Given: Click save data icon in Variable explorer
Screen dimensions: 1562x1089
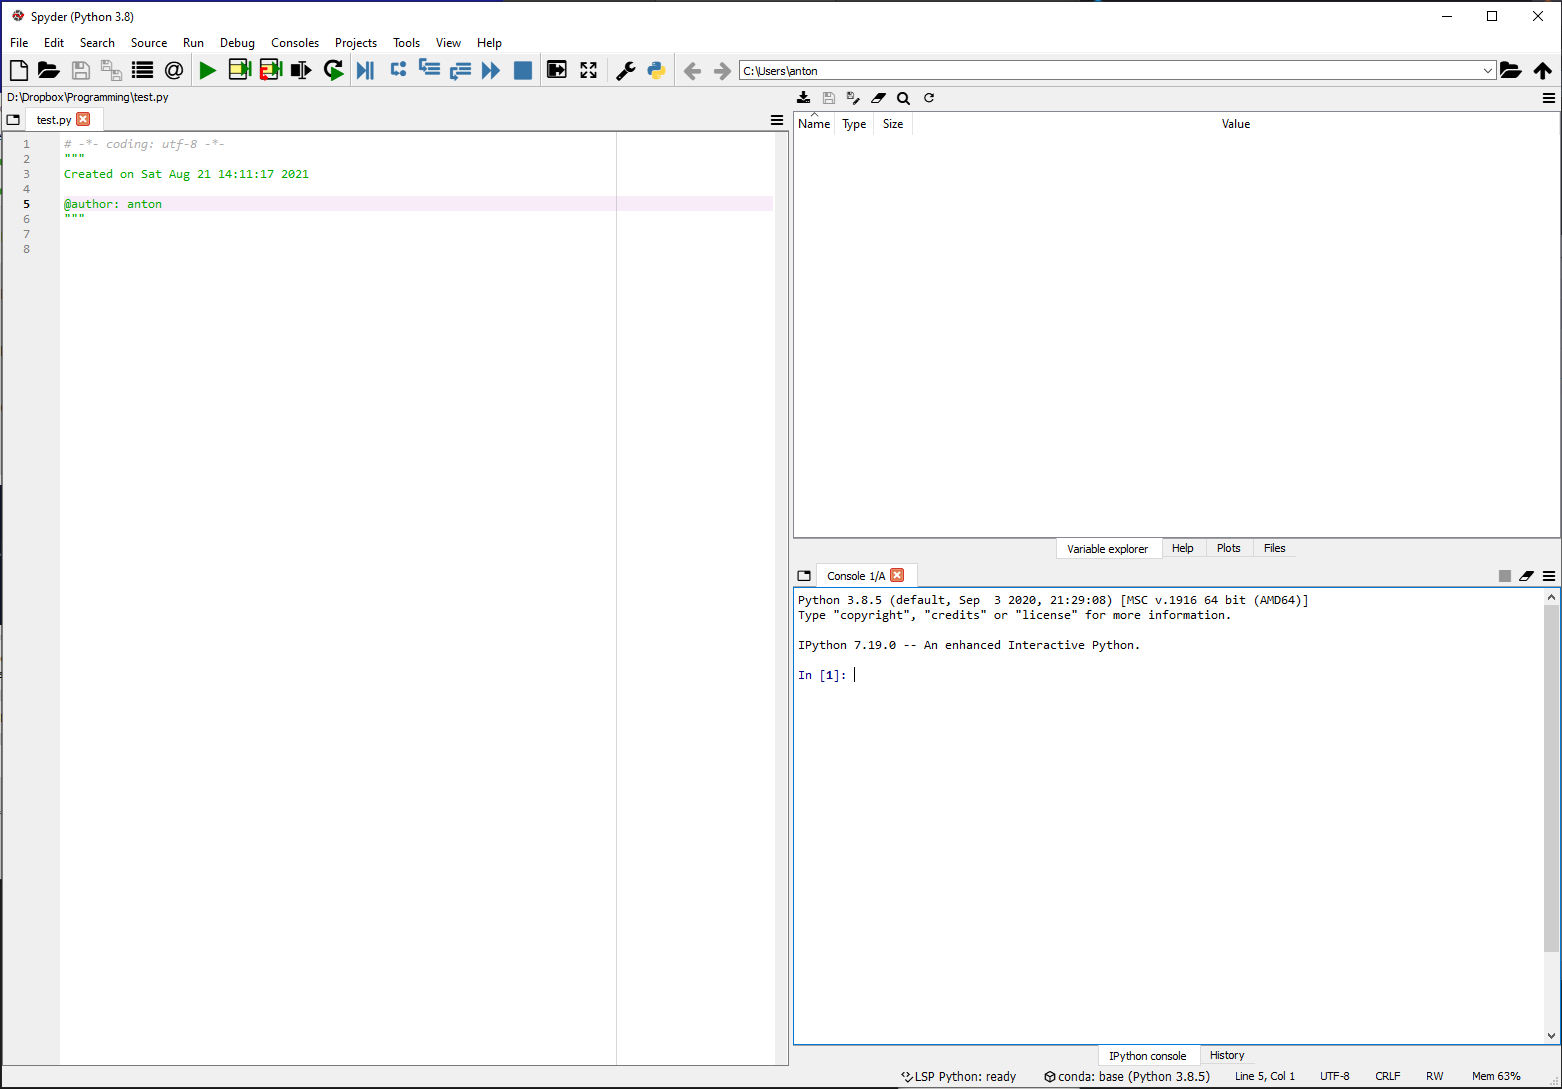Looking at the screenshot, I should [828, 98].
